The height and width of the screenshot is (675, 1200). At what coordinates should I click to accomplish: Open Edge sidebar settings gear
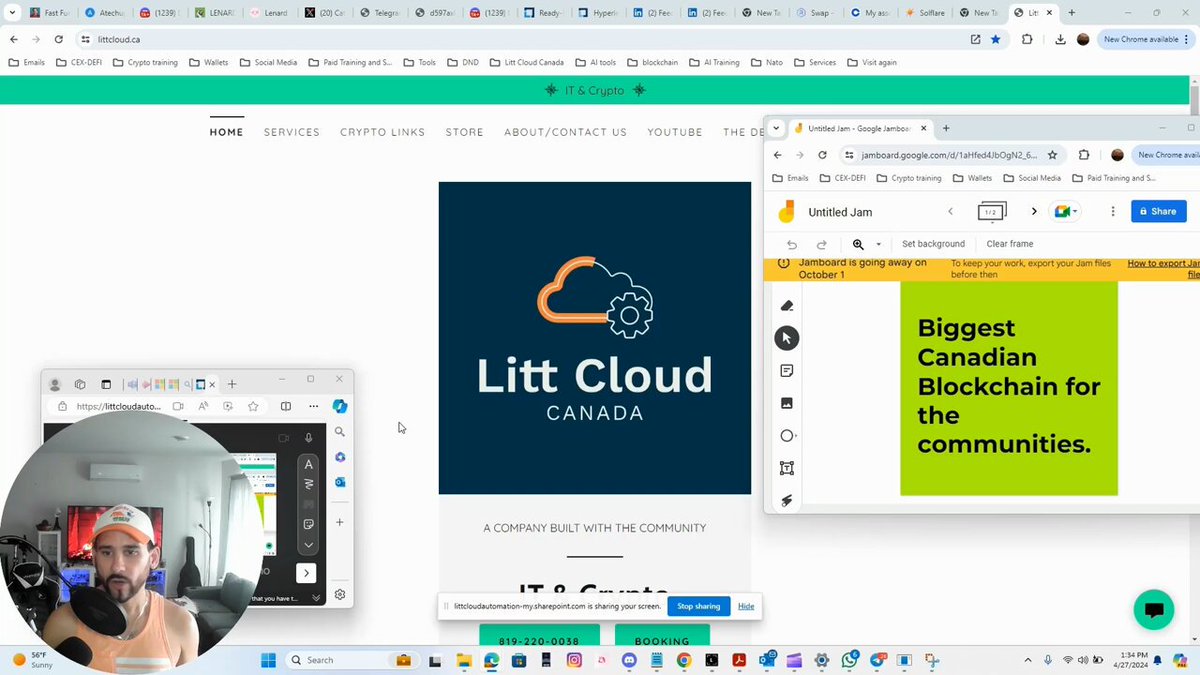tap(340, 594)
